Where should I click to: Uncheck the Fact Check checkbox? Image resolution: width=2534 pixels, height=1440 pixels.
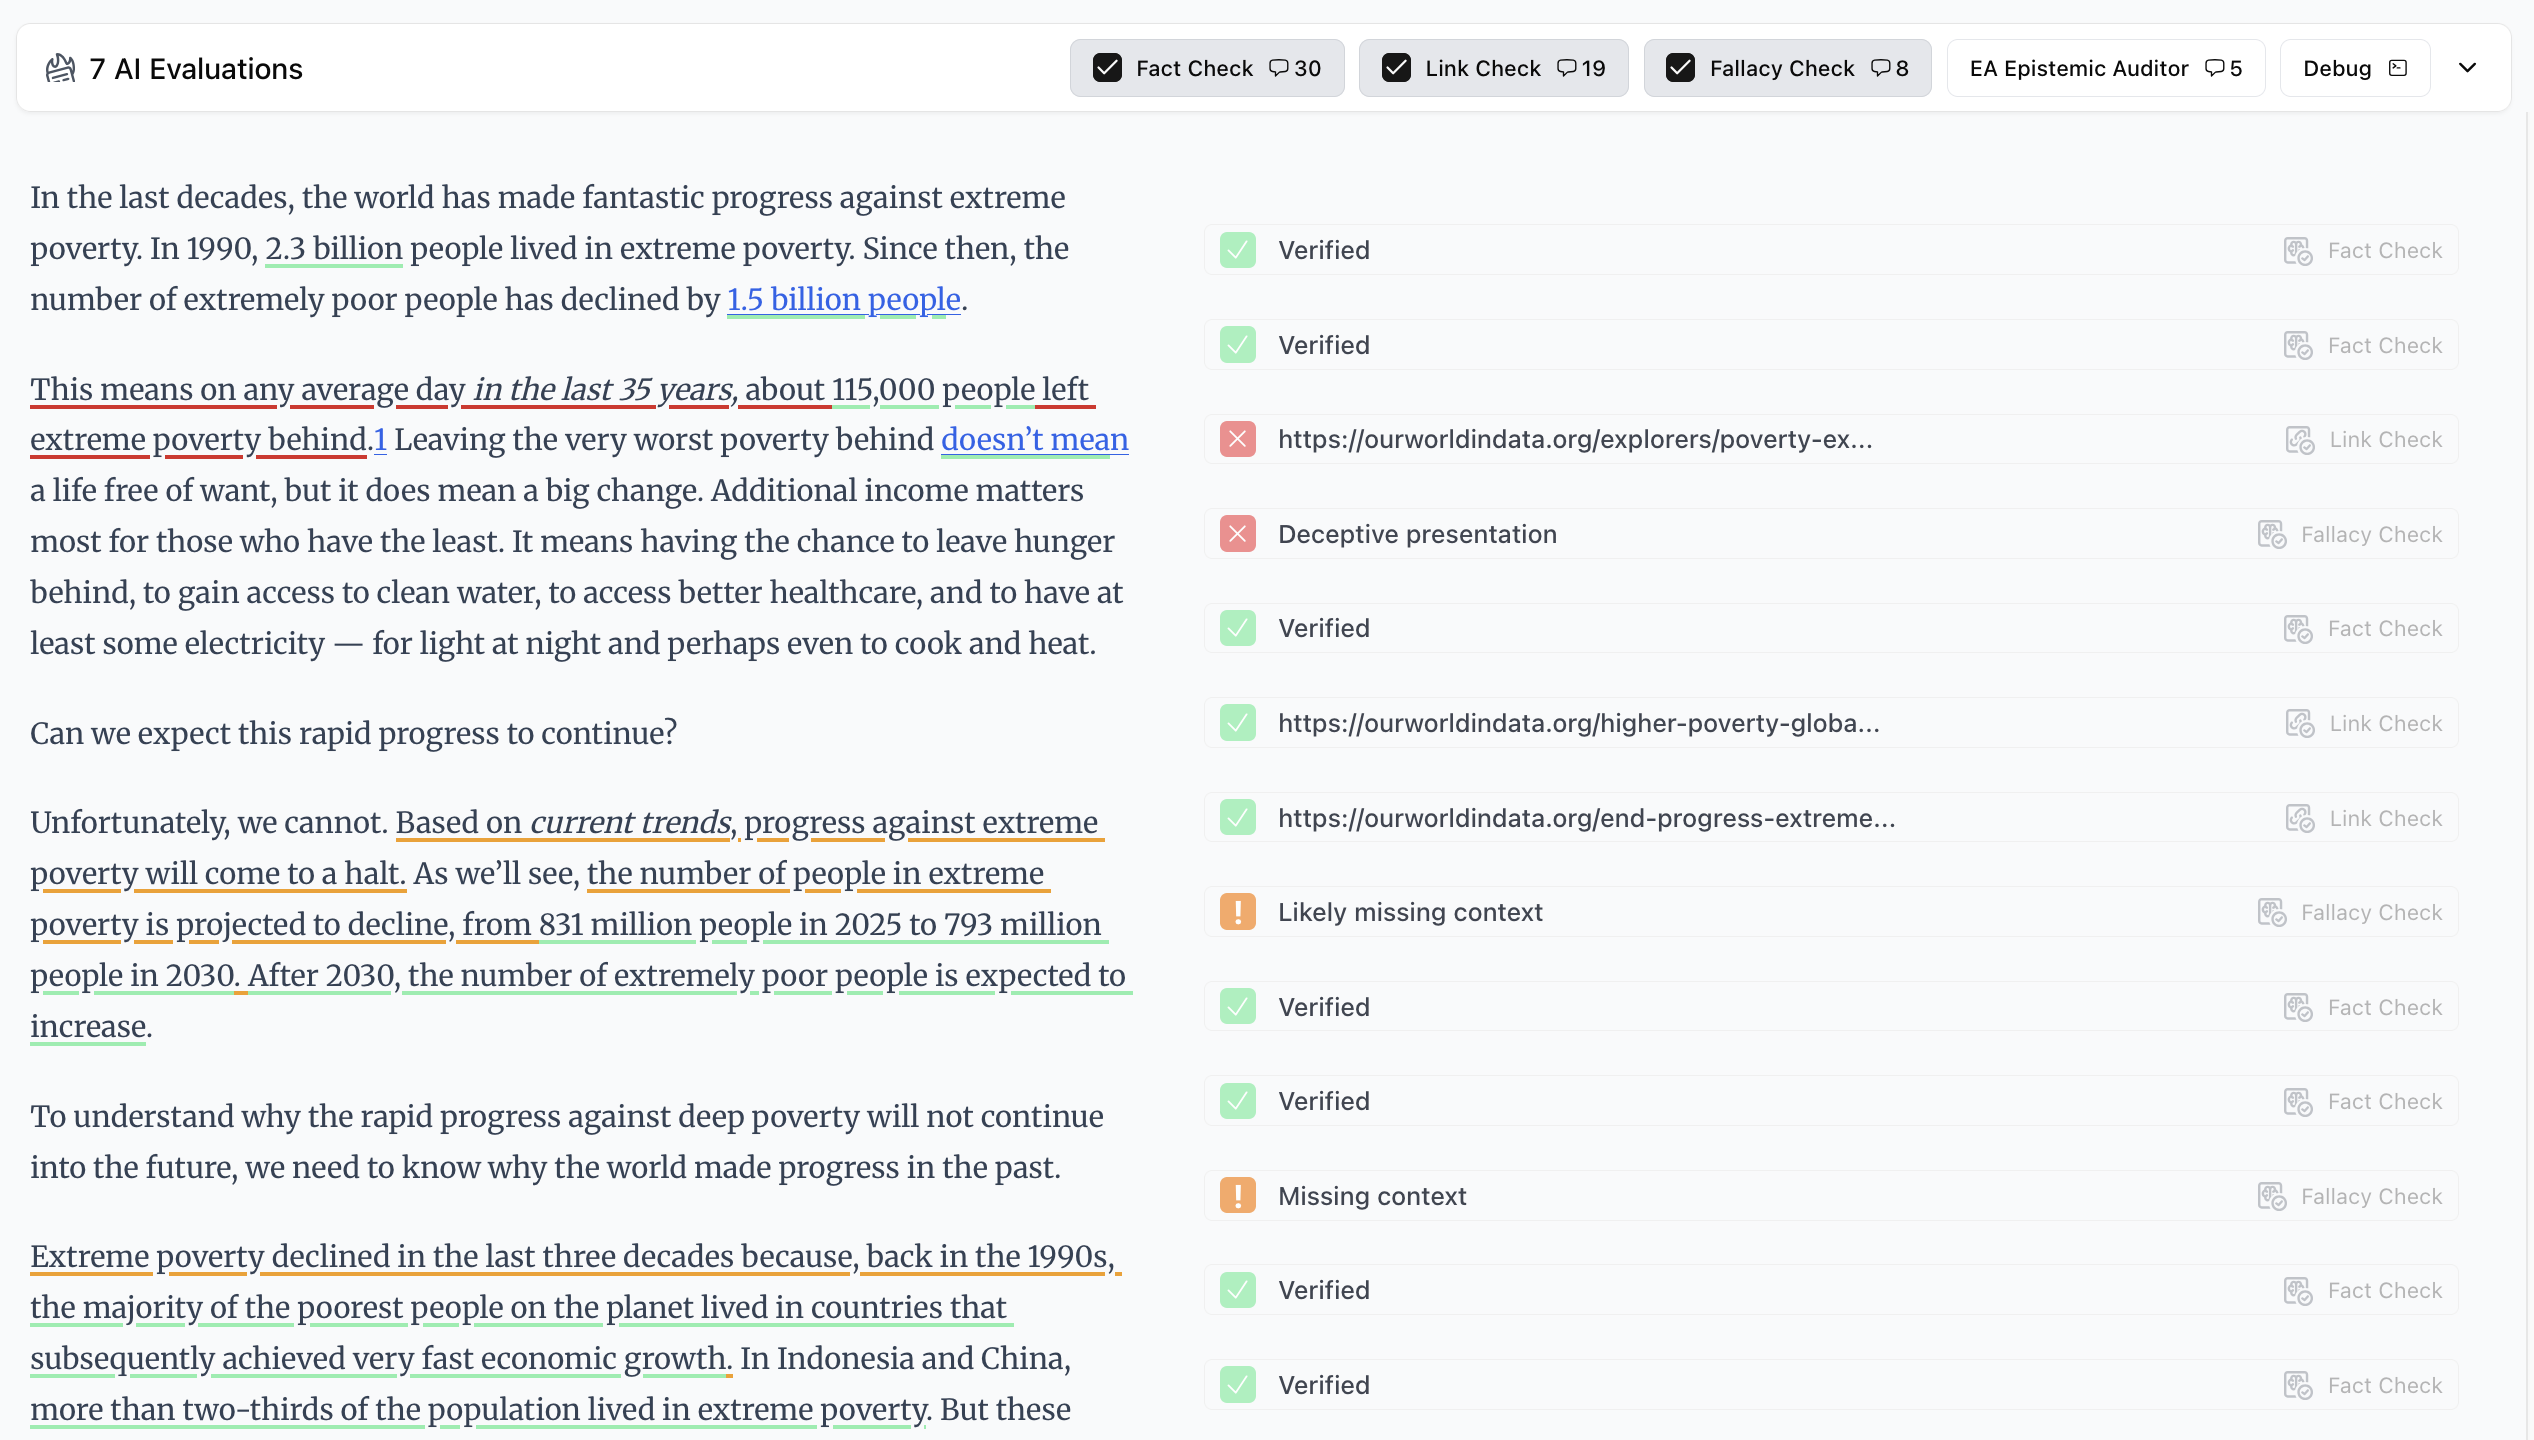pos(1107,68)
